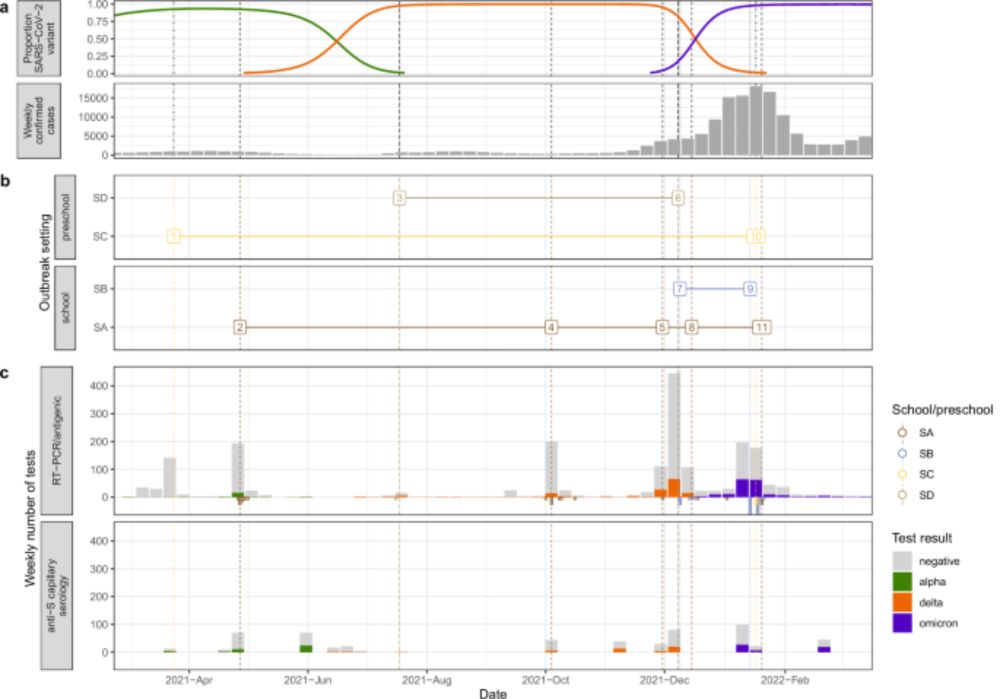Select outbreak marker 3 on SD row
This screenshot has height=699, width=1000.
[x=399, y=198]
